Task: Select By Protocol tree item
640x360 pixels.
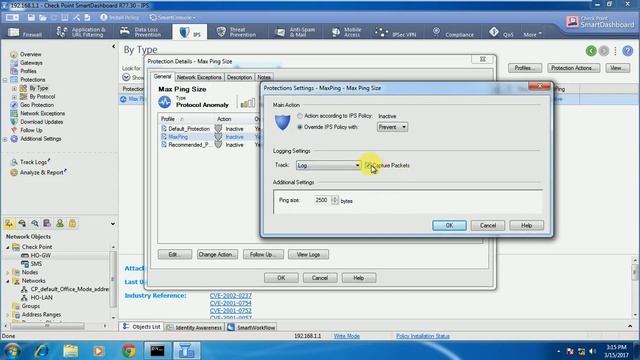Action: click(x=42, y=97)
